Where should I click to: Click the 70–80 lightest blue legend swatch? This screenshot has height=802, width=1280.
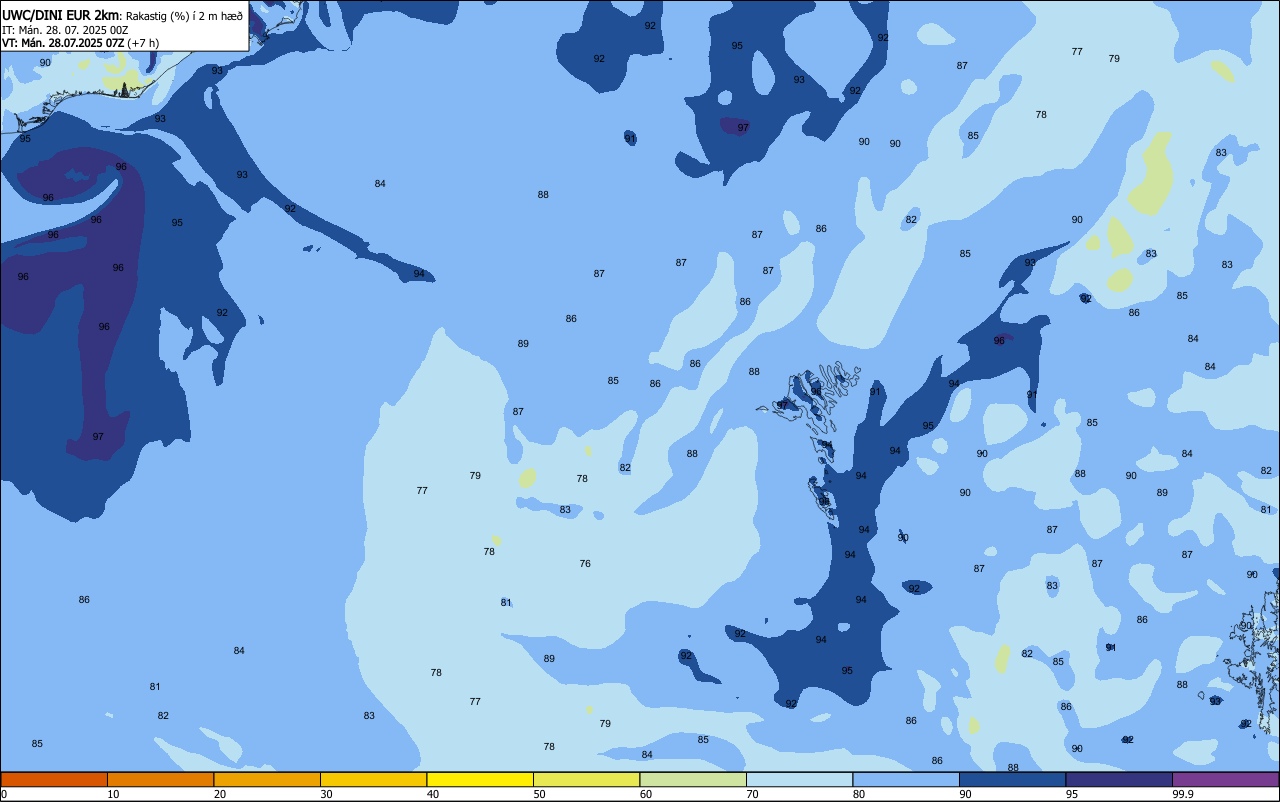(799, 779)
